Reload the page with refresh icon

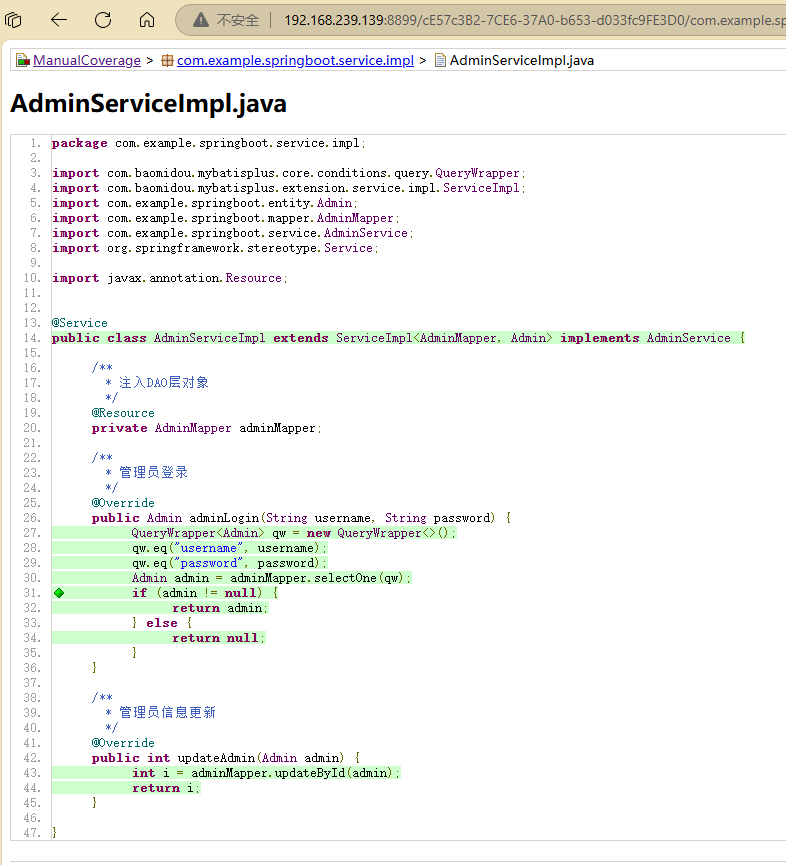click(103, 20)
